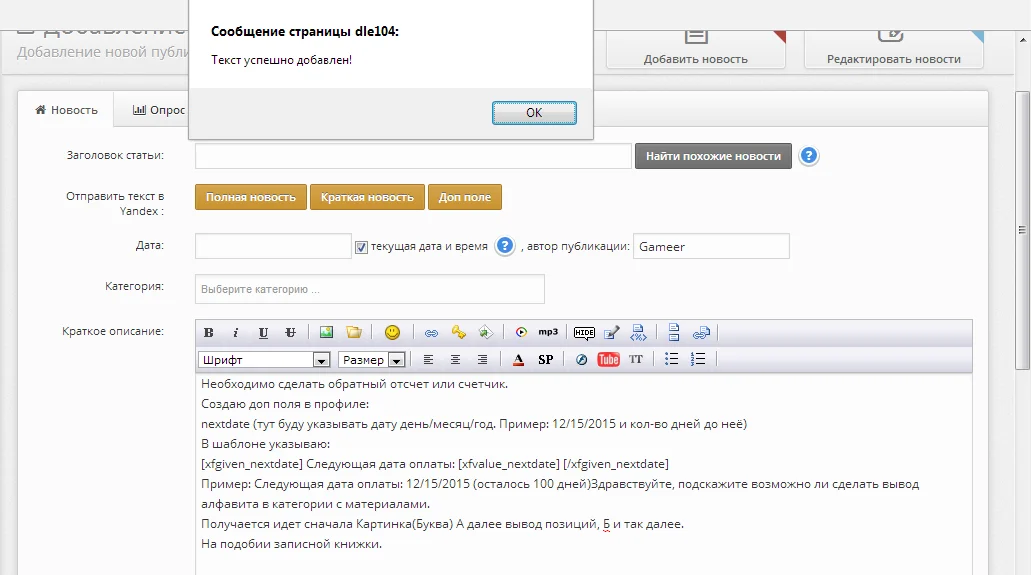Switch to the Опрос tab
This screenshot has height=575, width=1031.
click(x=158, y=110)
